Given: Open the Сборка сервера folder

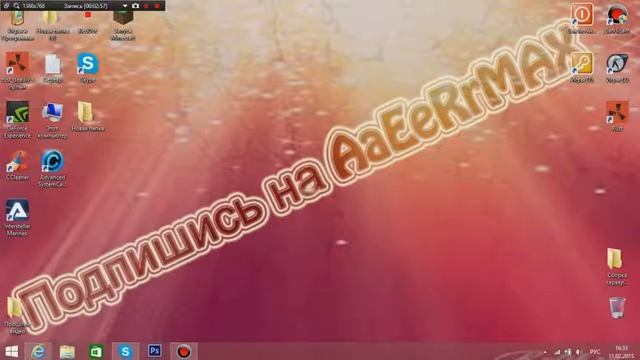Looking at the screenshot, I should [616, 266].
